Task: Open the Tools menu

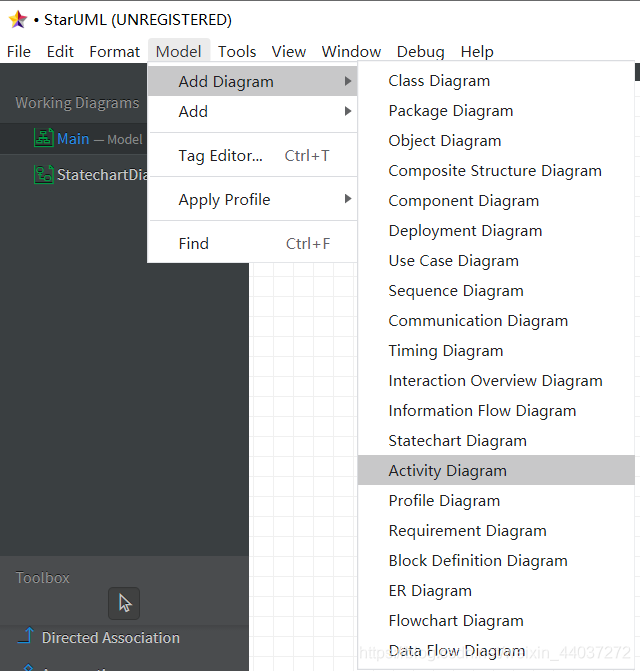Action: coord(237,52)
